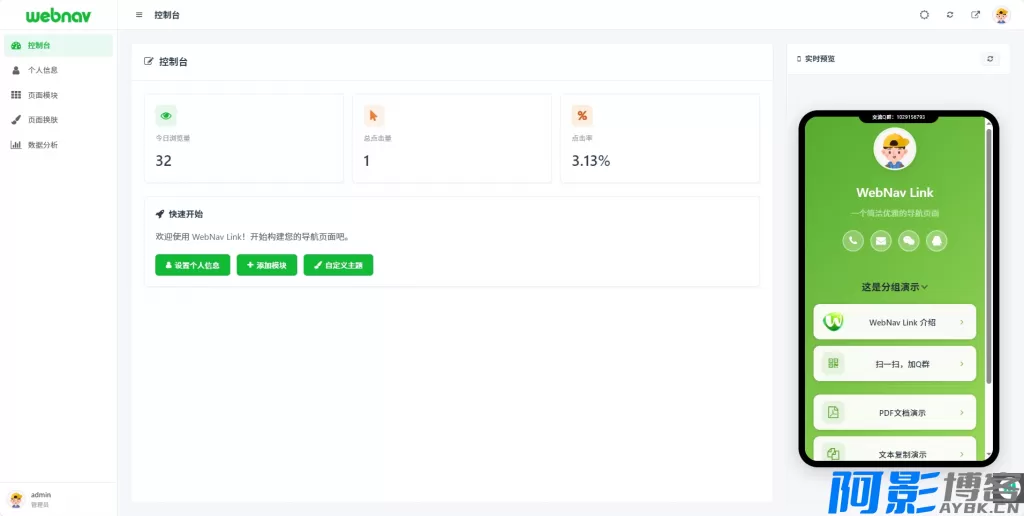The image size is (1024, 516).
Task: Click the theme toggle icon in the header
Action: [x=924, y=15]
